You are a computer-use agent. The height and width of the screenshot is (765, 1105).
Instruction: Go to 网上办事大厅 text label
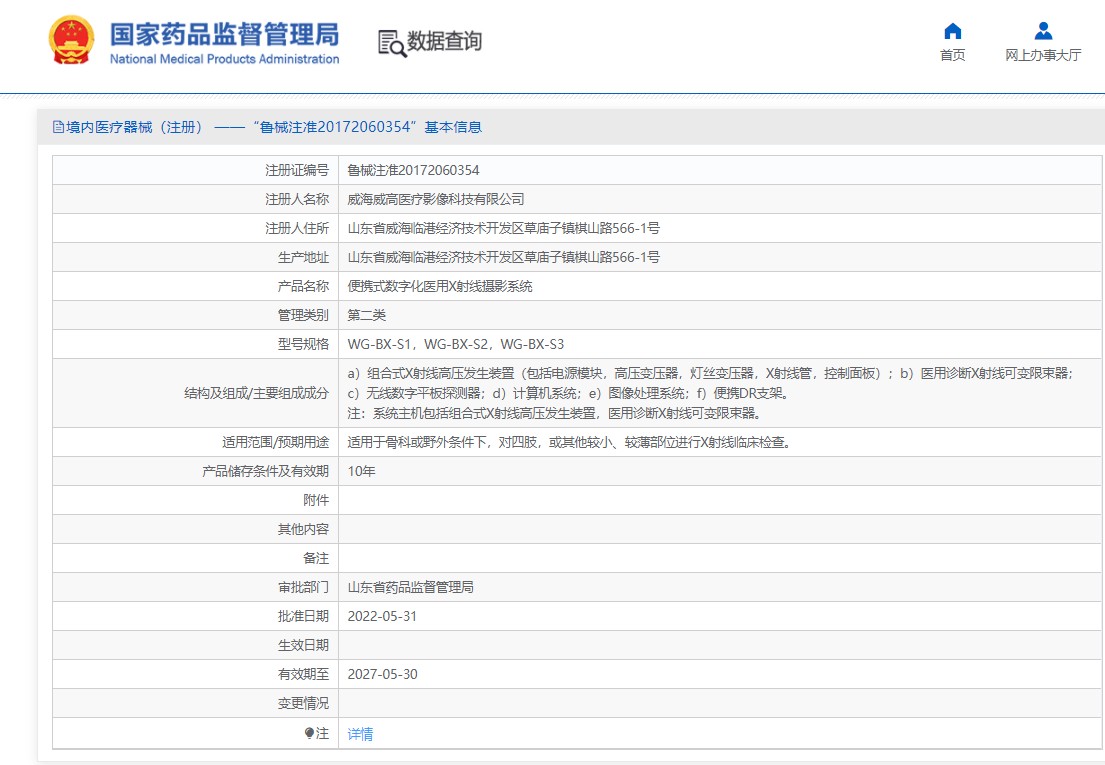tap(1043, 56)
